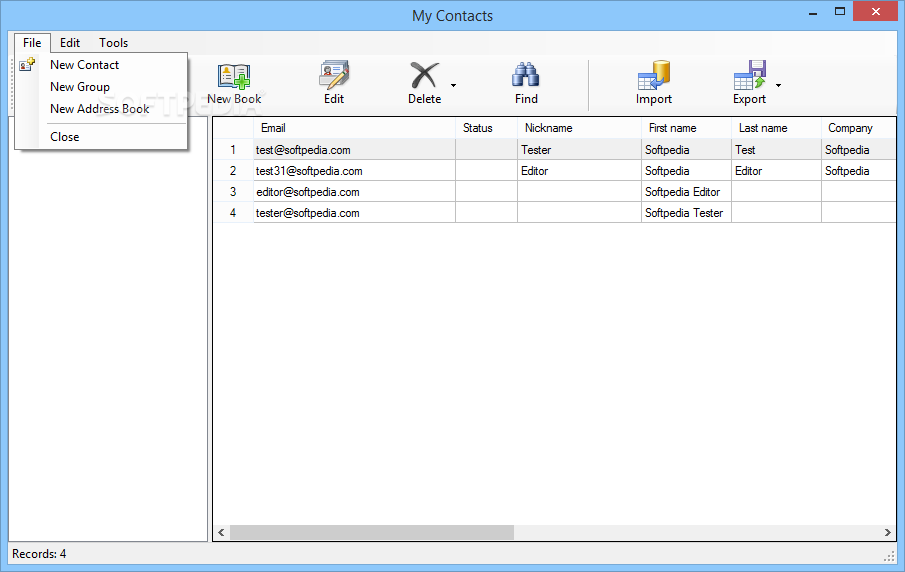Sort by the First name column header
The width and height of the screenshot is (905, 572).
coord(686,128)
